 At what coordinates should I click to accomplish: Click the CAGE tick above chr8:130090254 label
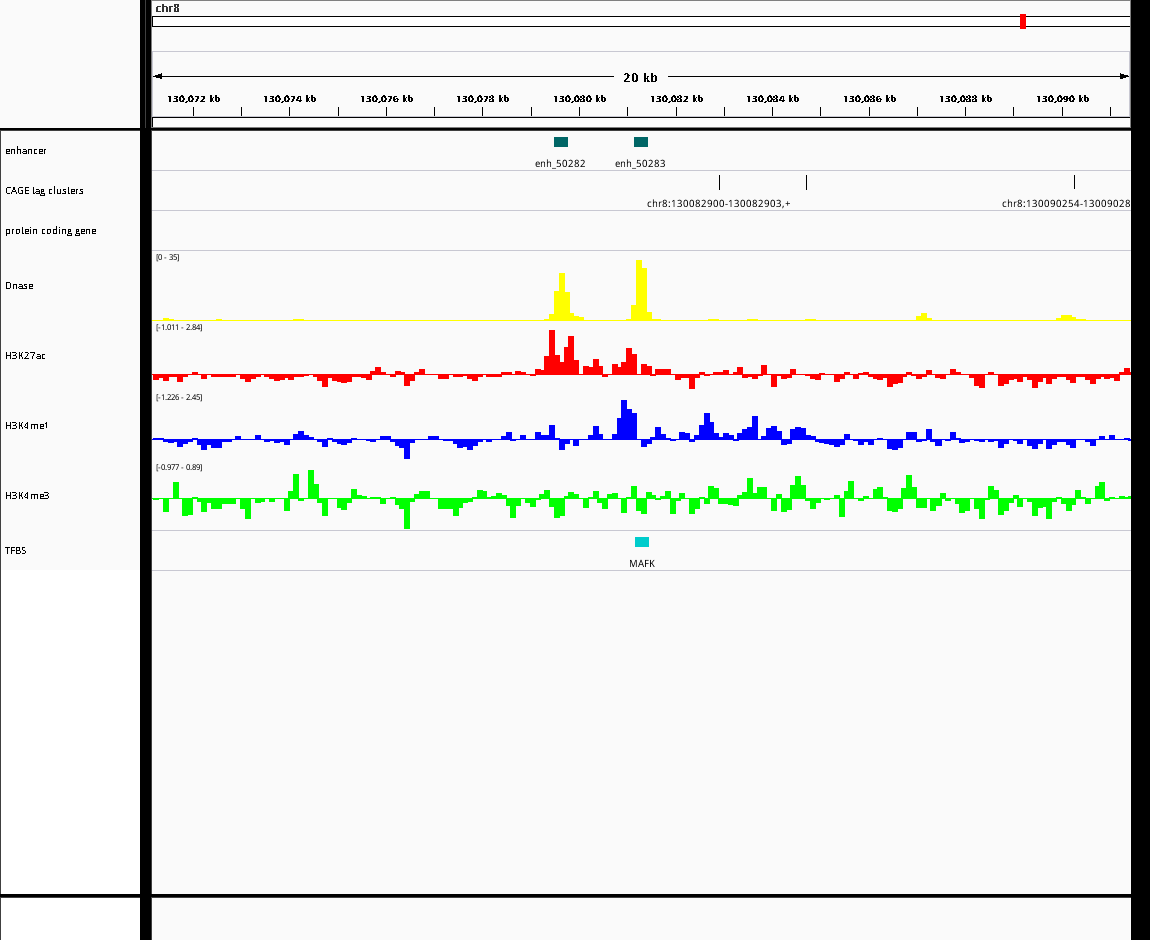point(1074,182)
